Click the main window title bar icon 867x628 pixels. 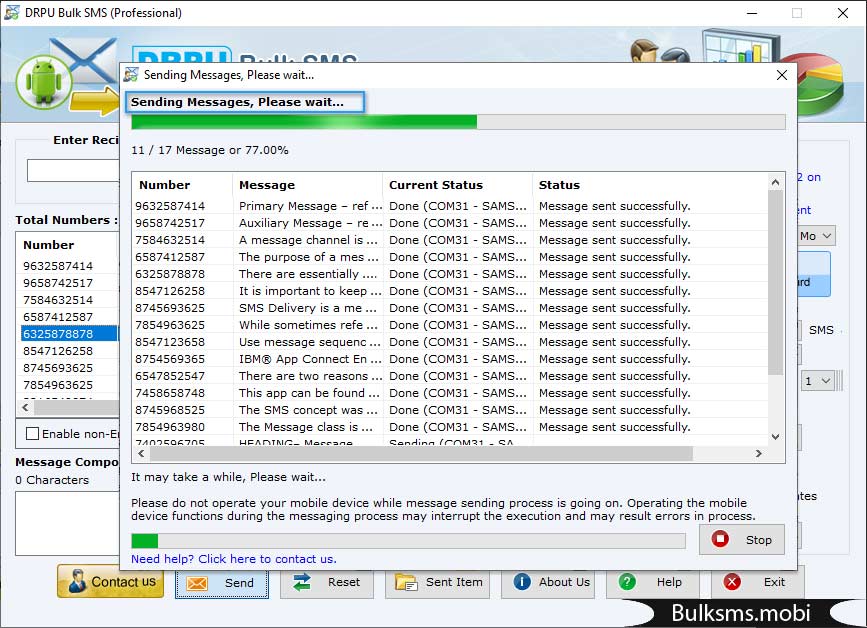(x=12, y=12)
